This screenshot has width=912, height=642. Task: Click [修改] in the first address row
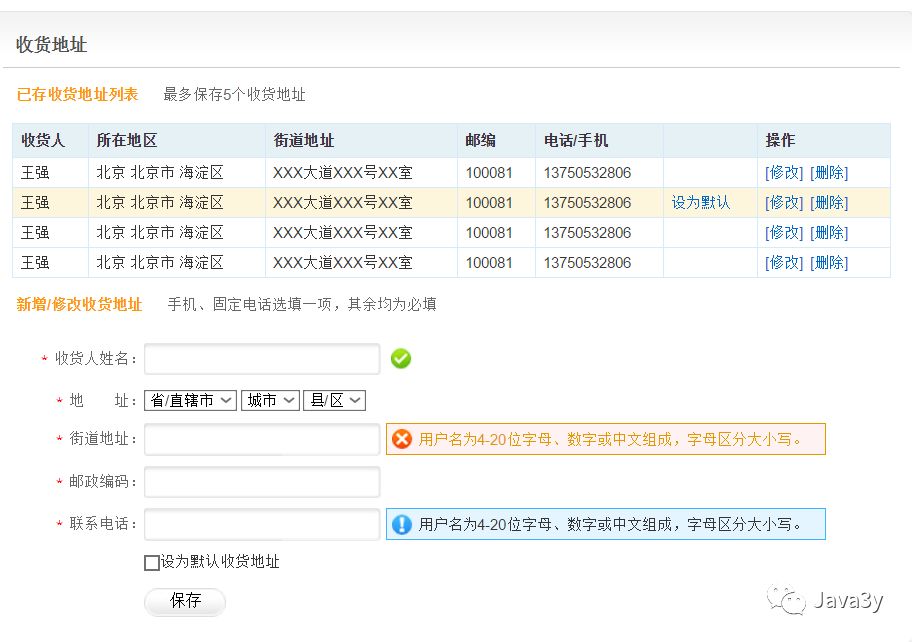coord(784,173)
